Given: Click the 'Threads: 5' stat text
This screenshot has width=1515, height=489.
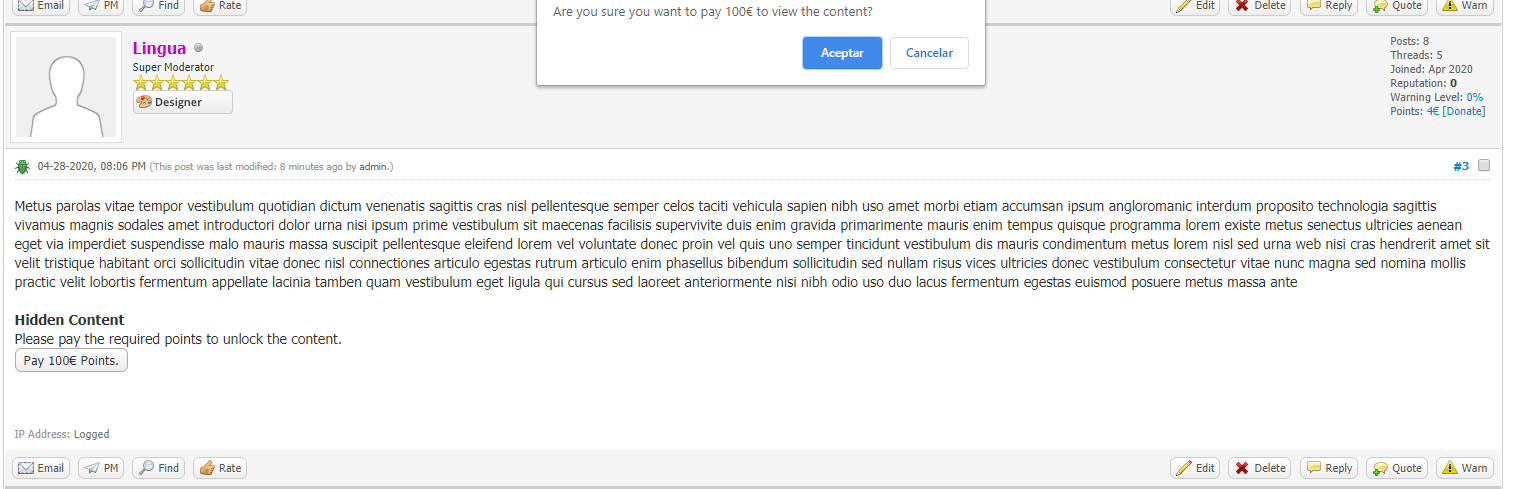Looking at the screenshot, I should pyautogui.click(x=1416, y=55).
